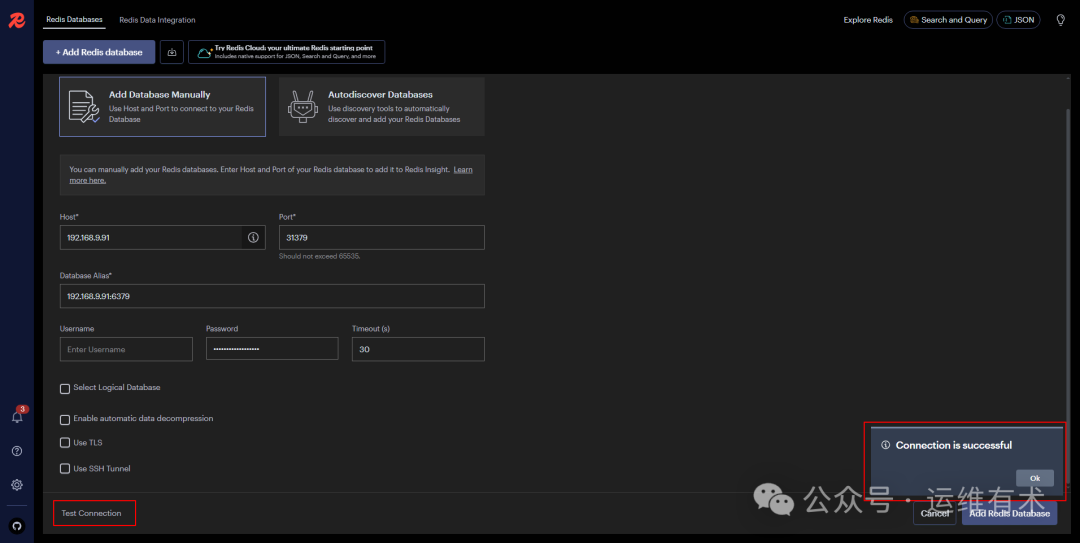The image size is (1080, 543).
Task: Click Ok in the success notification
Action: pos(1035,478)
